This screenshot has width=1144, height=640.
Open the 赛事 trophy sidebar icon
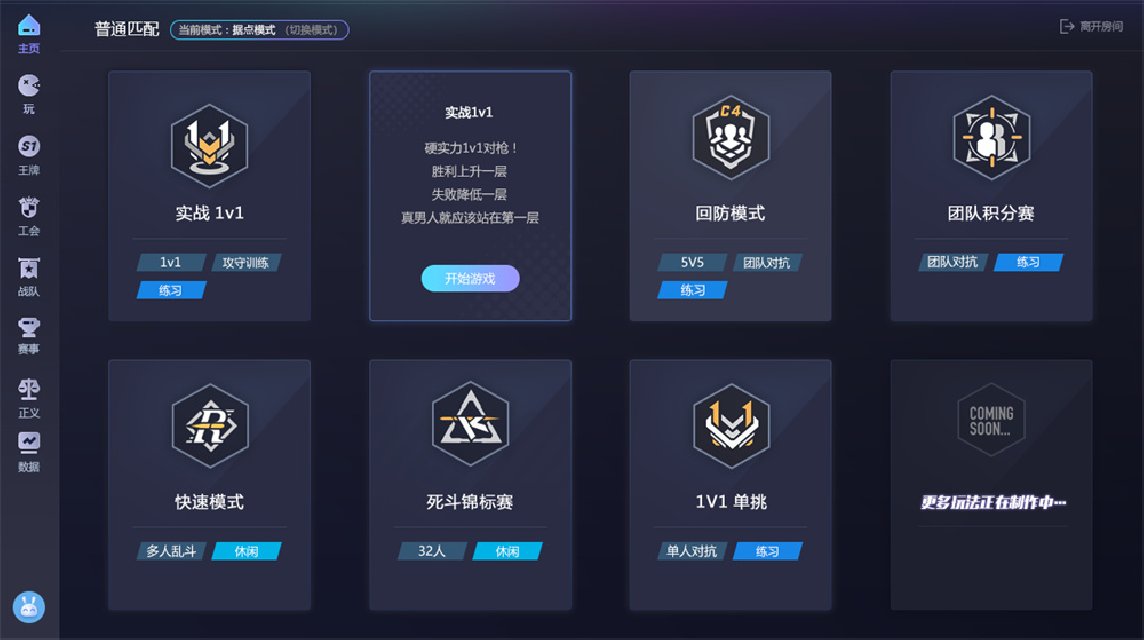29,335
